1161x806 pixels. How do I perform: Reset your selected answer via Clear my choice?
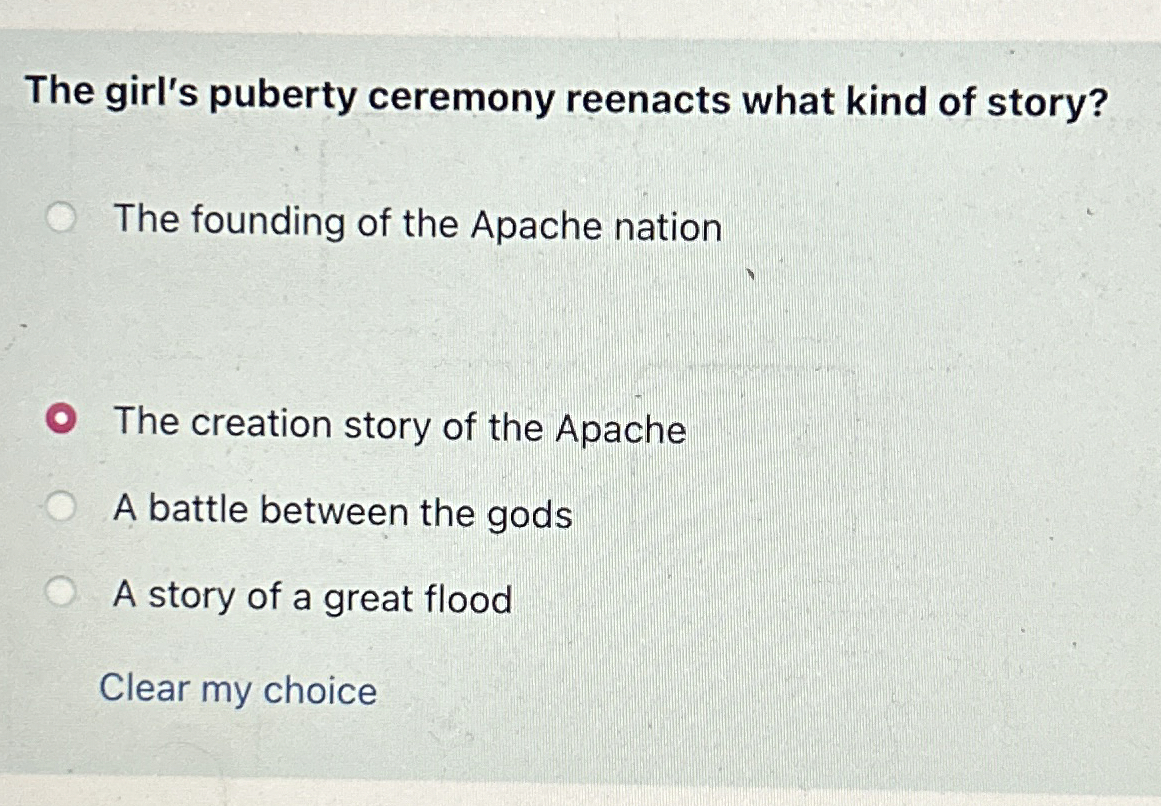point(239,690)
